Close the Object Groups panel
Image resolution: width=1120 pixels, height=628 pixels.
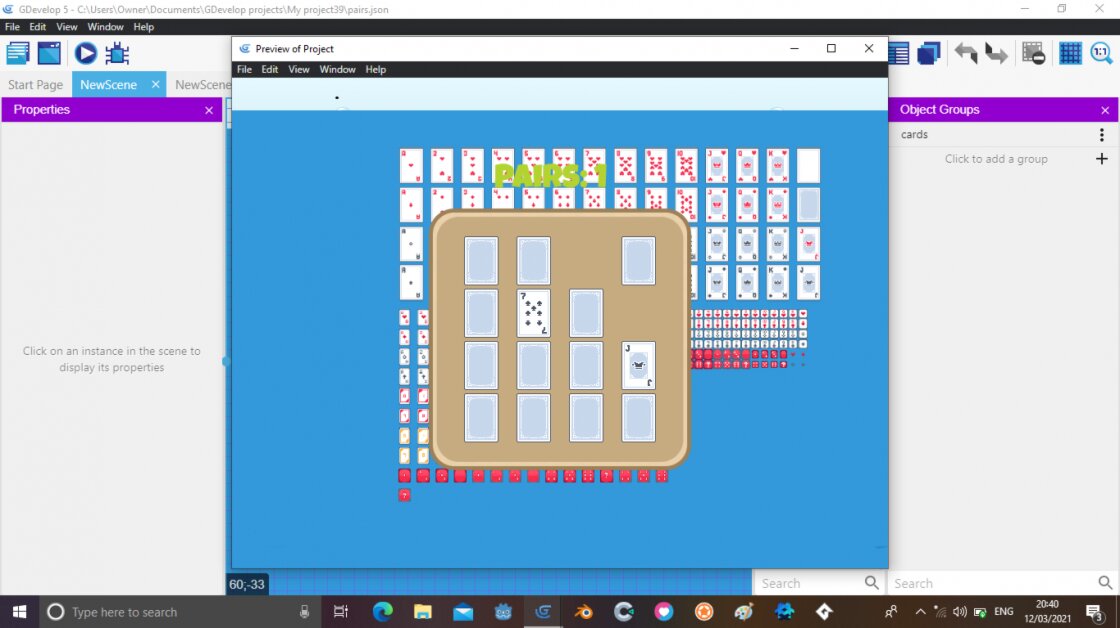(x=1105, y=110)
